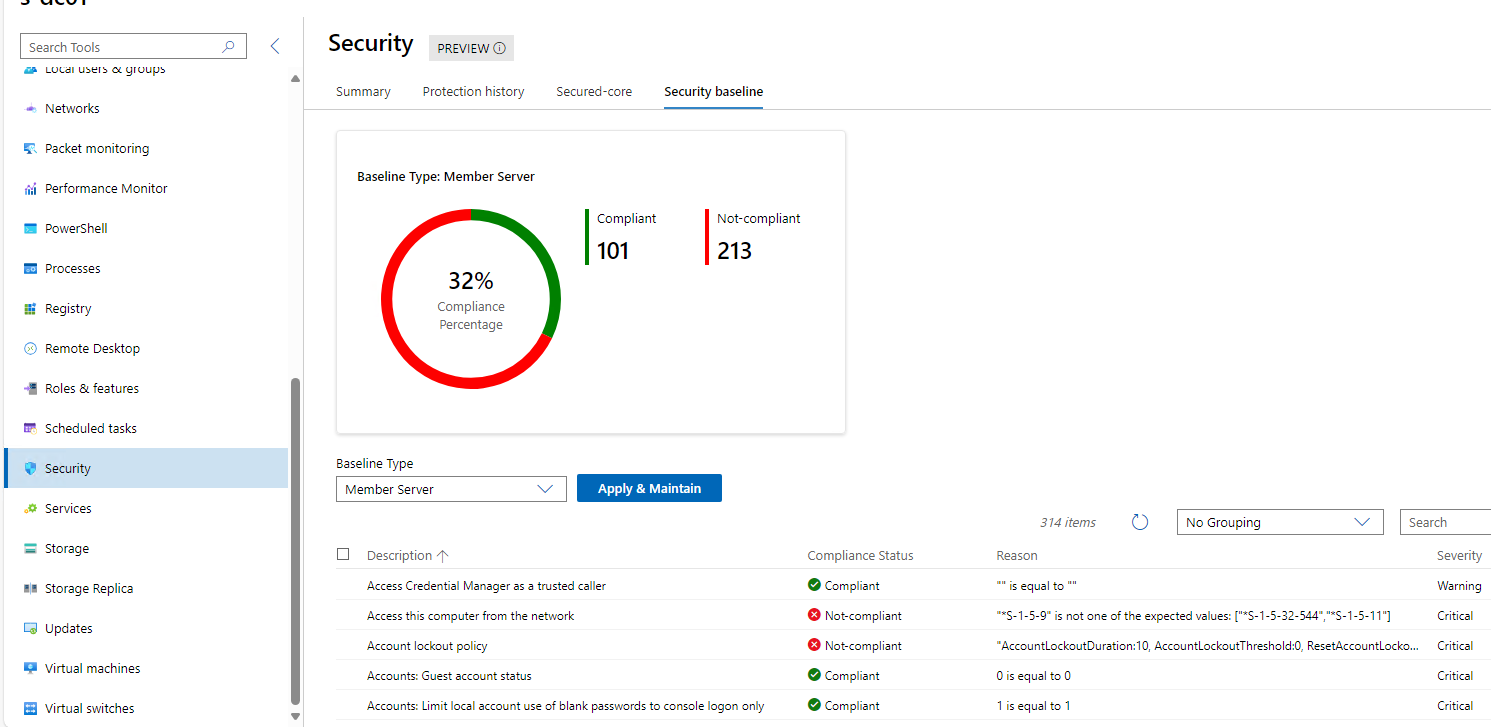Check the select-all box in the table header

pyautogui.click(x=343, y=554)
